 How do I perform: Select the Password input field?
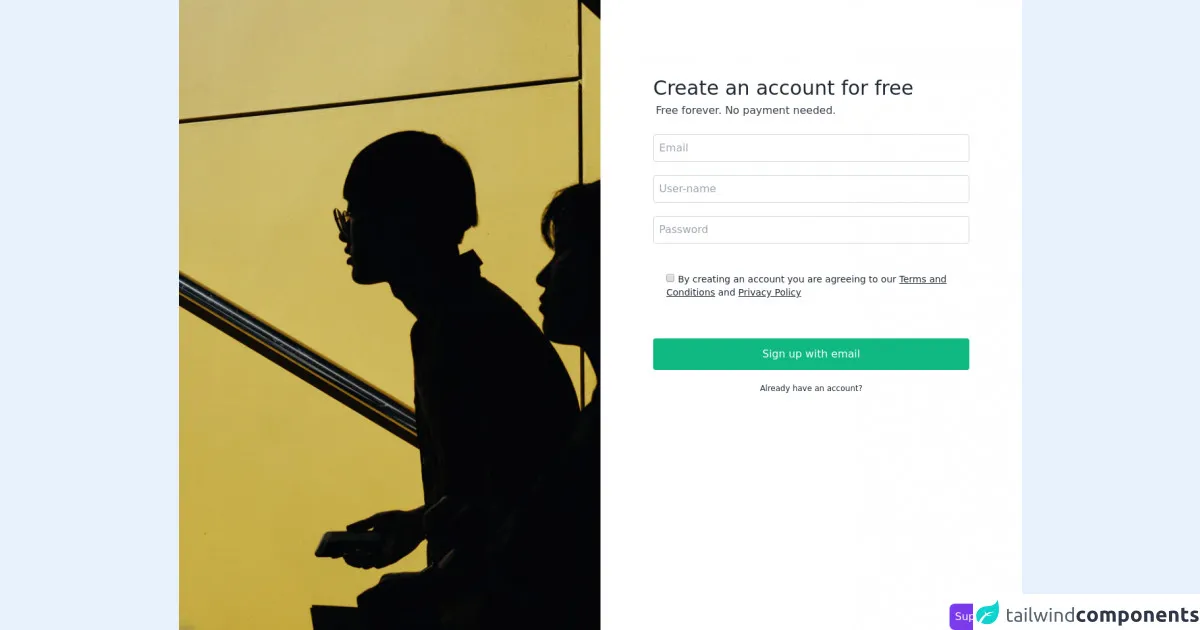(811, 230)
